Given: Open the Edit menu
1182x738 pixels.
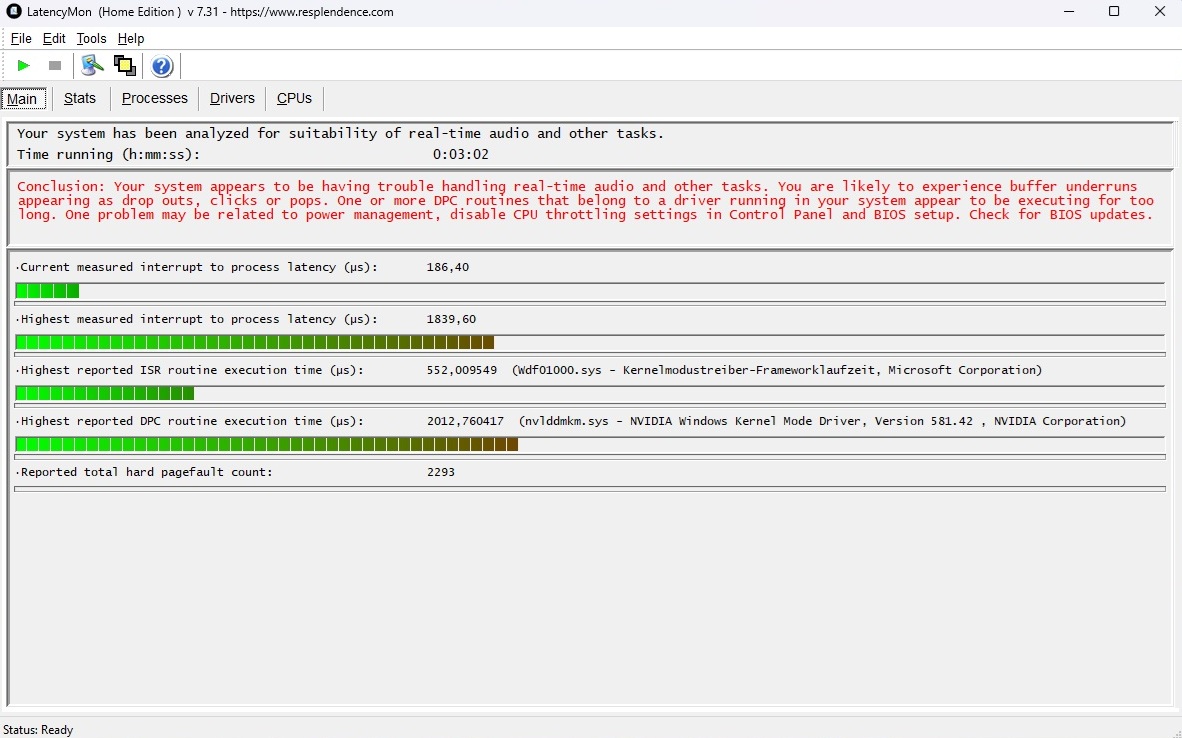Looking at the screenshot, I should tap(54, 38).
